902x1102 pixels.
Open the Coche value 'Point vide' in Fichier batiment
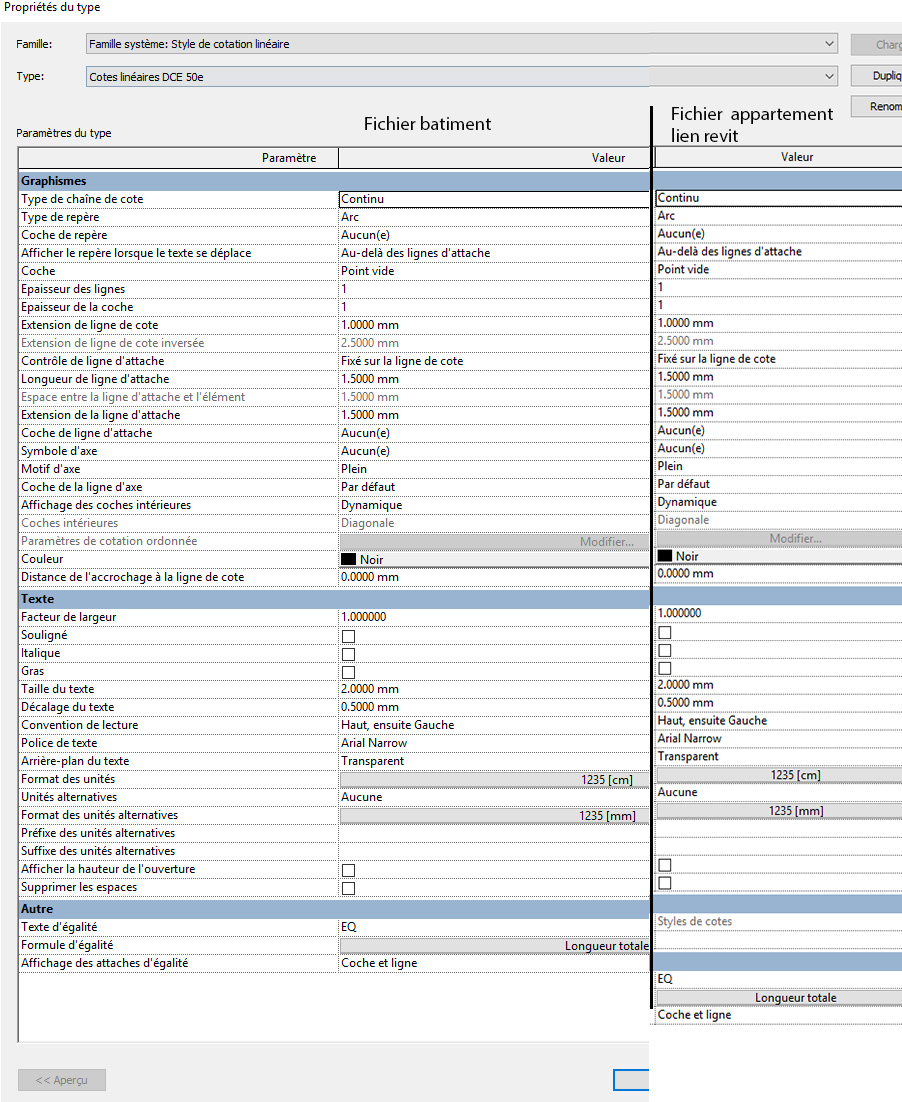(493, 271)
